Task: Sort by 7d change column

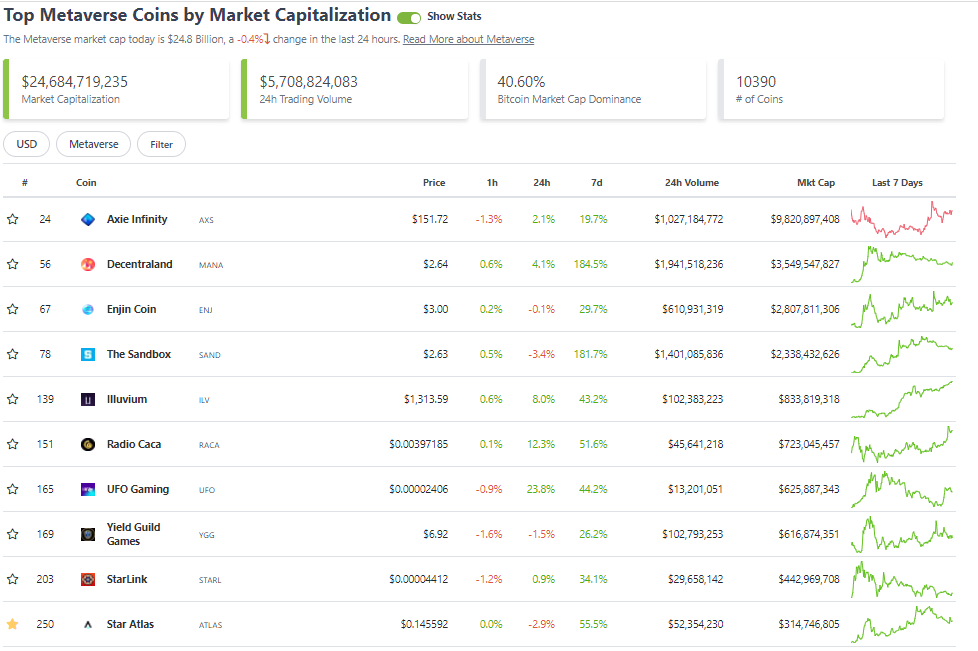Action: coord(597,183)
